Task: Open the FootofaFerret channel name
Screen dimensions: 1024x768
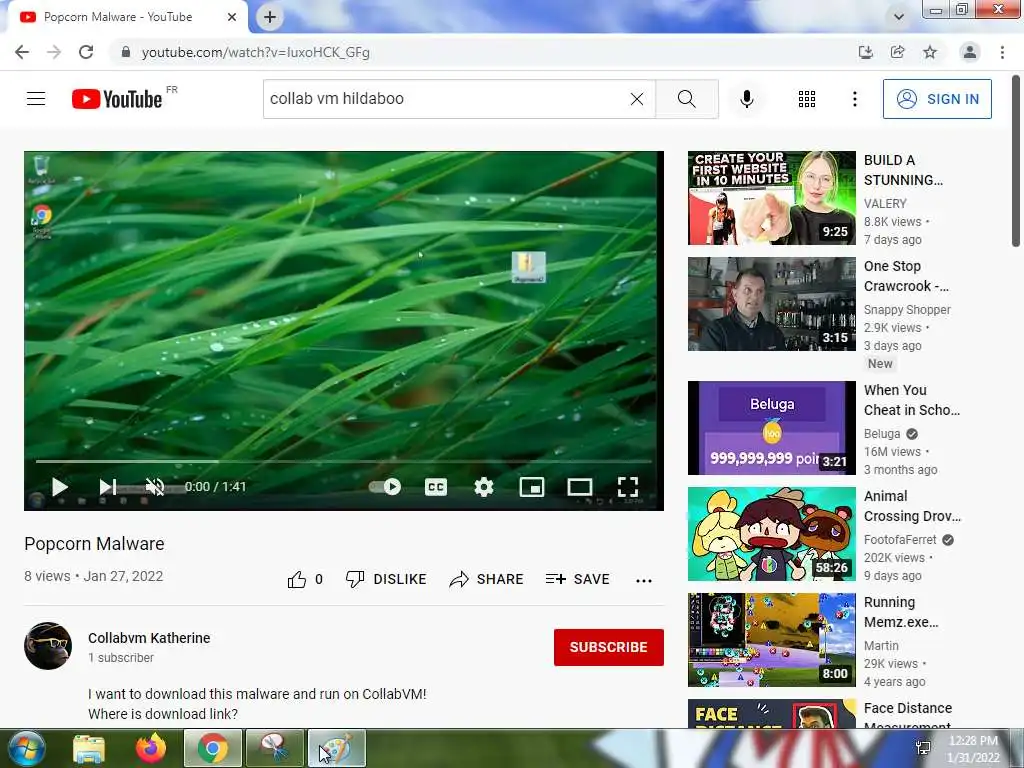Action: 900,539
